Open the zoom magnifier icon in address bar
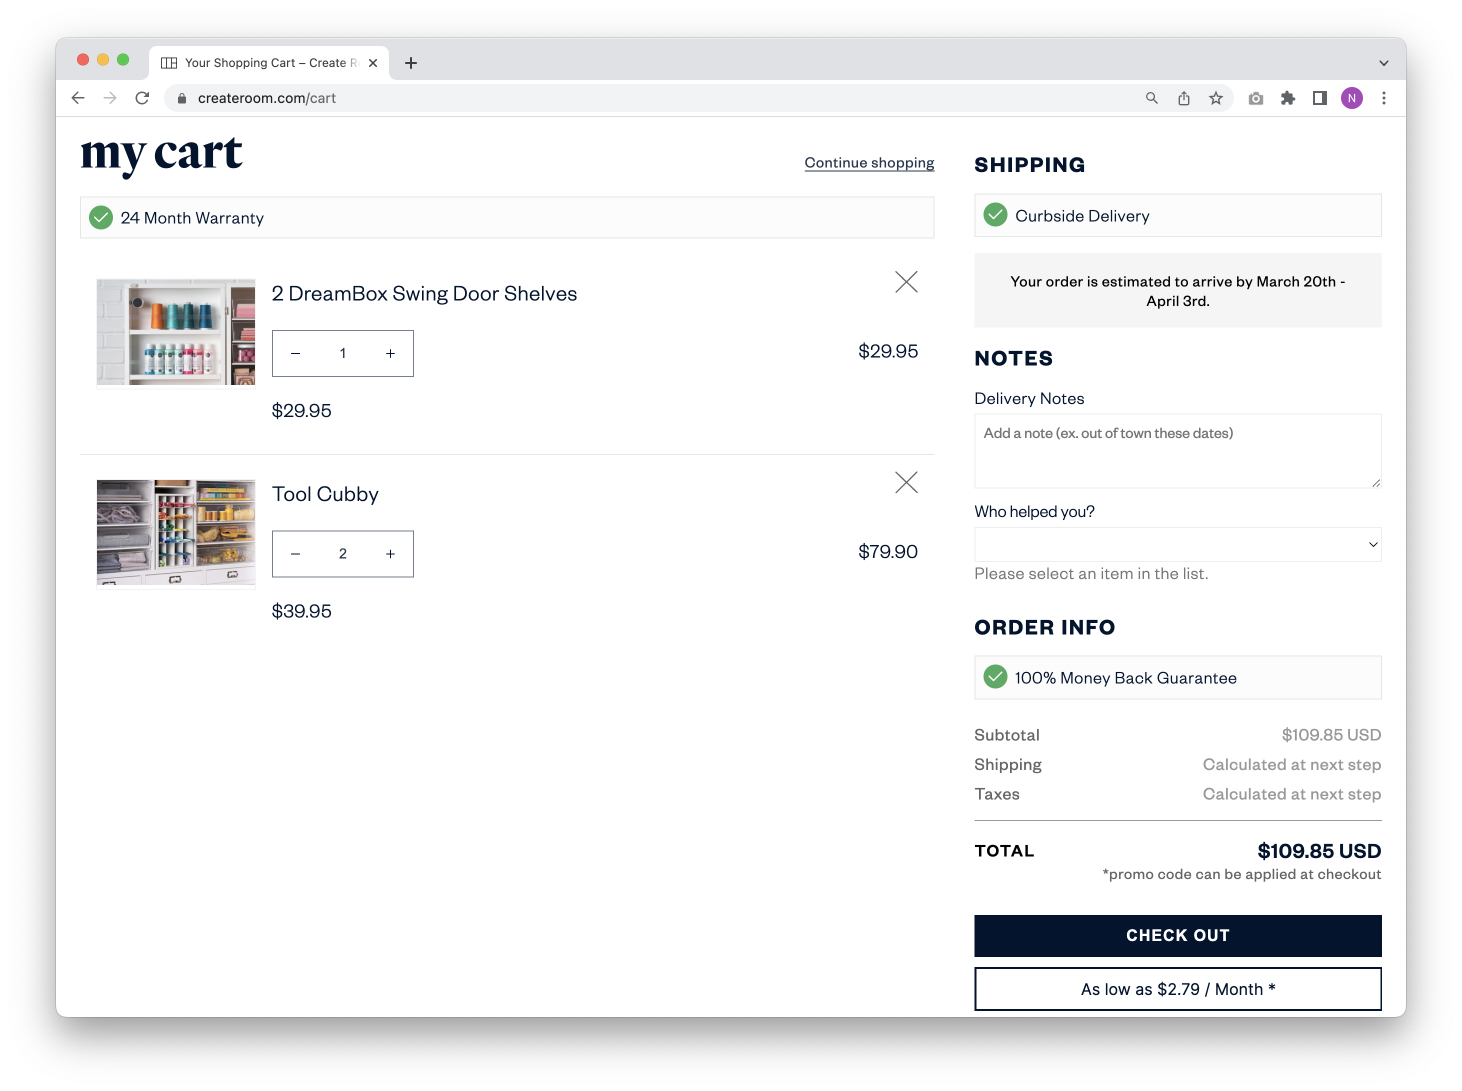1462x1091 pixels. [1152, 98]
